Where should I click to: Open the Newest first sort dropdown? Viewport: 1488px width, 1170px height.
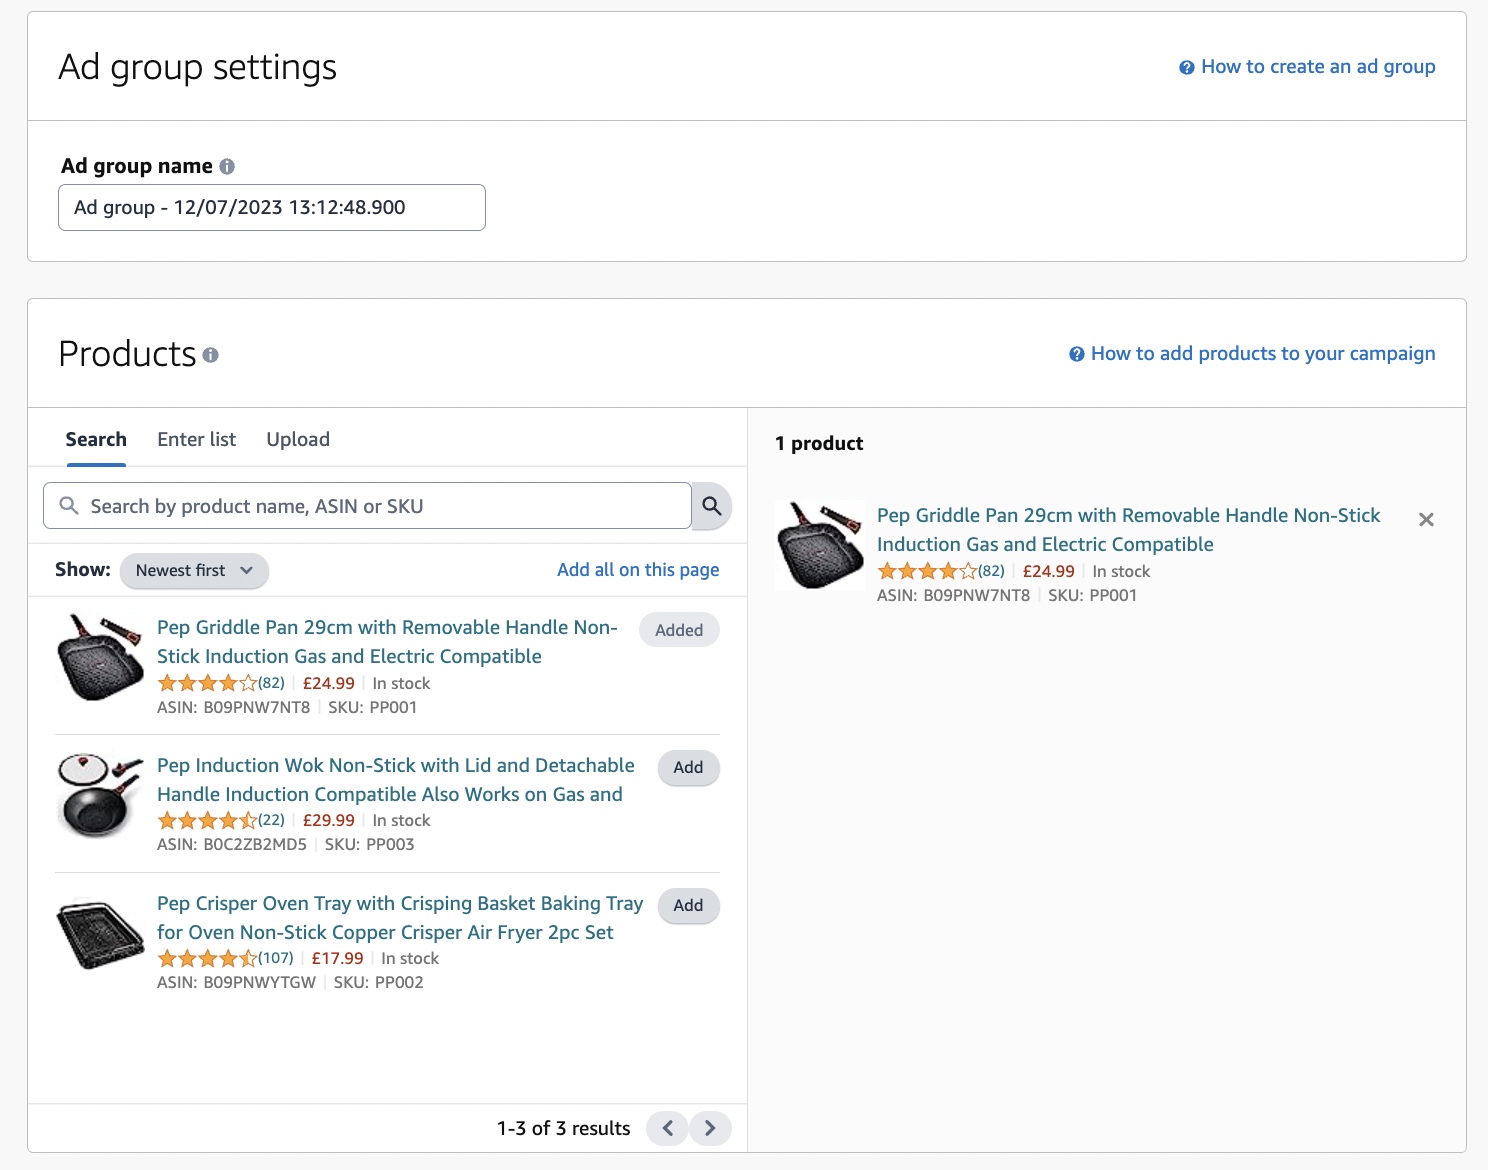point(194,570)
